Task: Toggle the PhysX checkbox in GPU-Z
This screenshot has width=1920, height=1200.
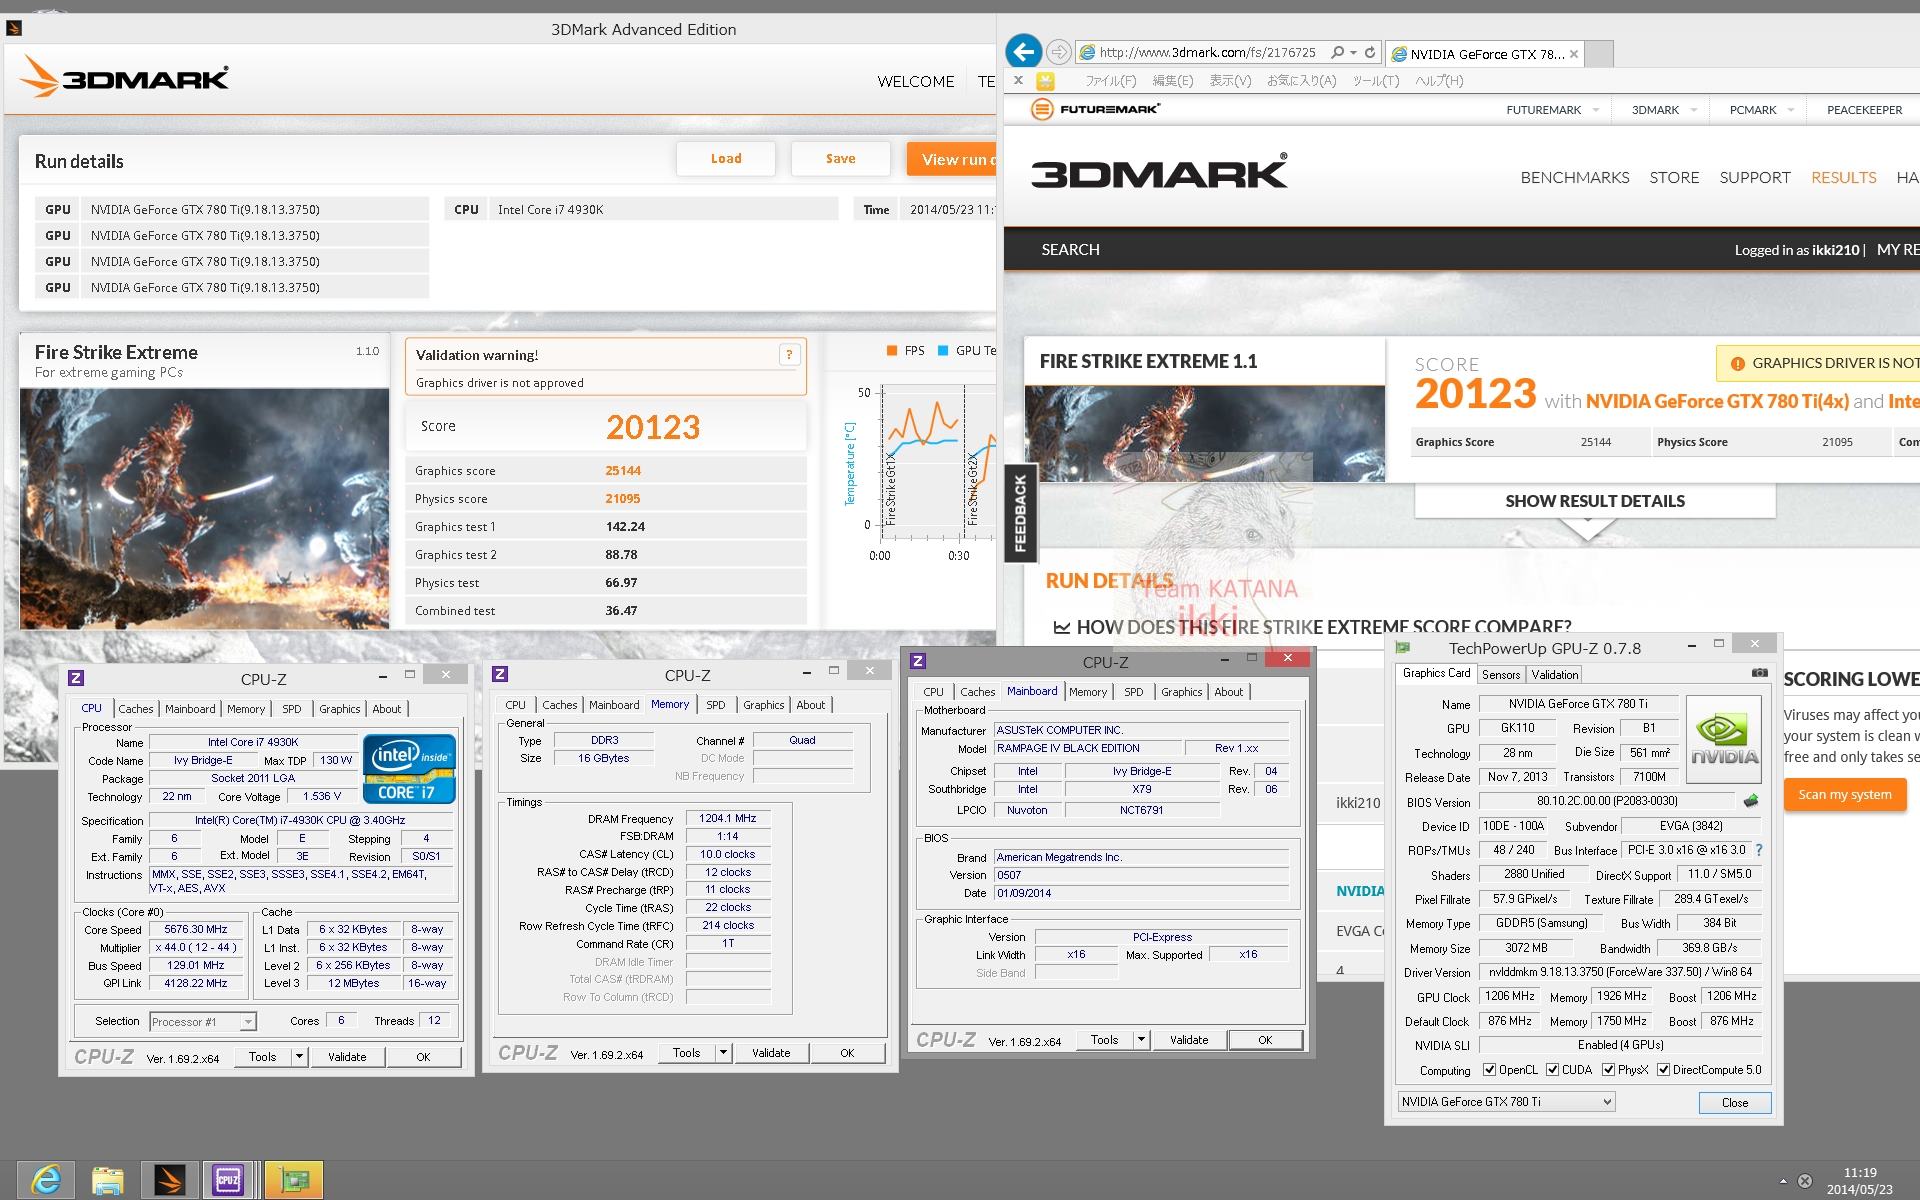Action: coord(1608,1070)
